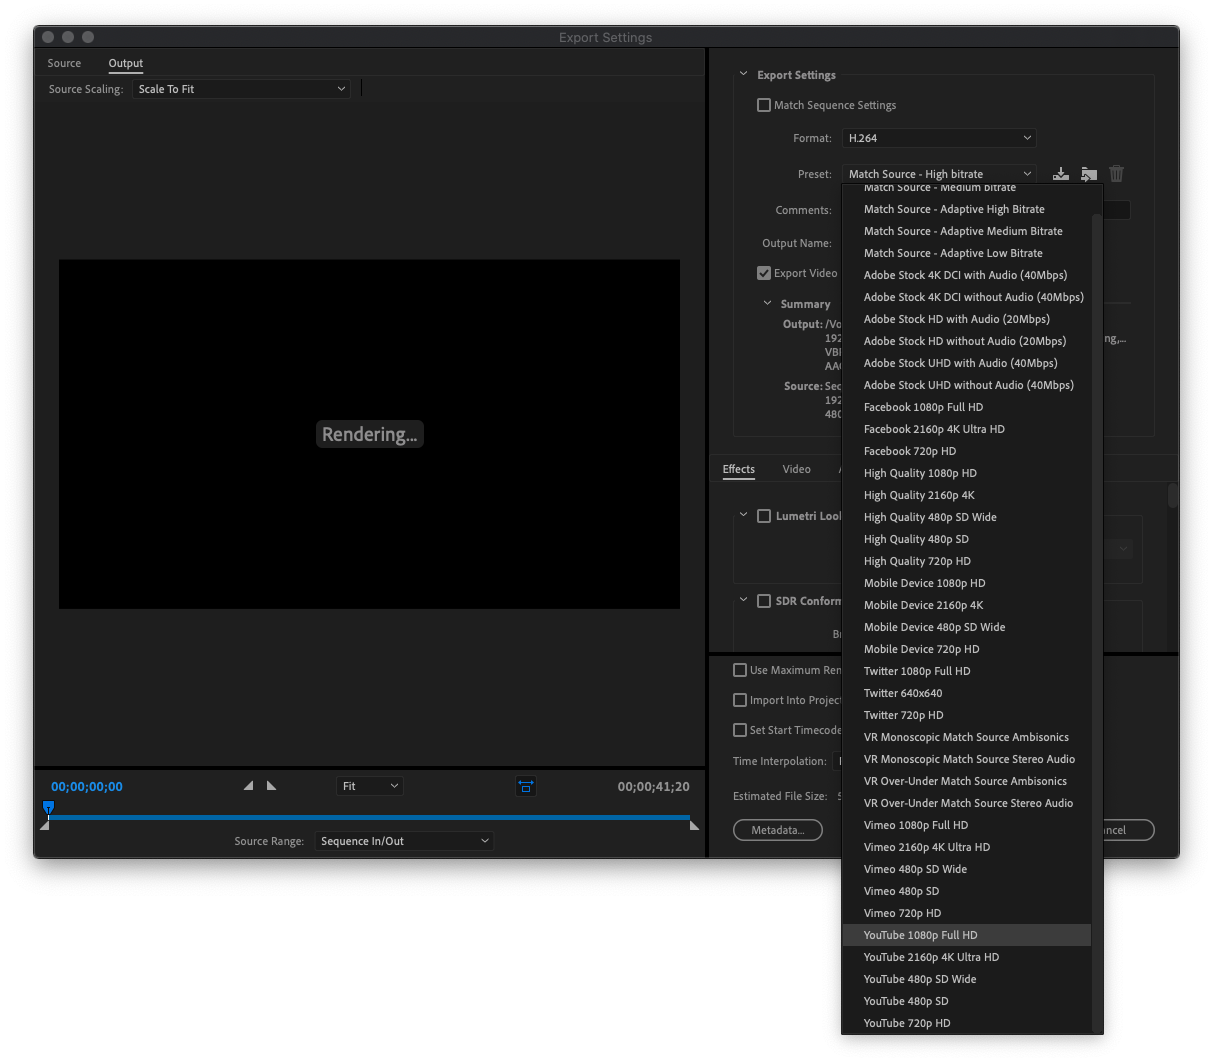Click the out point handle at timeline end
1213x1061 pixels.
[694, 825]
